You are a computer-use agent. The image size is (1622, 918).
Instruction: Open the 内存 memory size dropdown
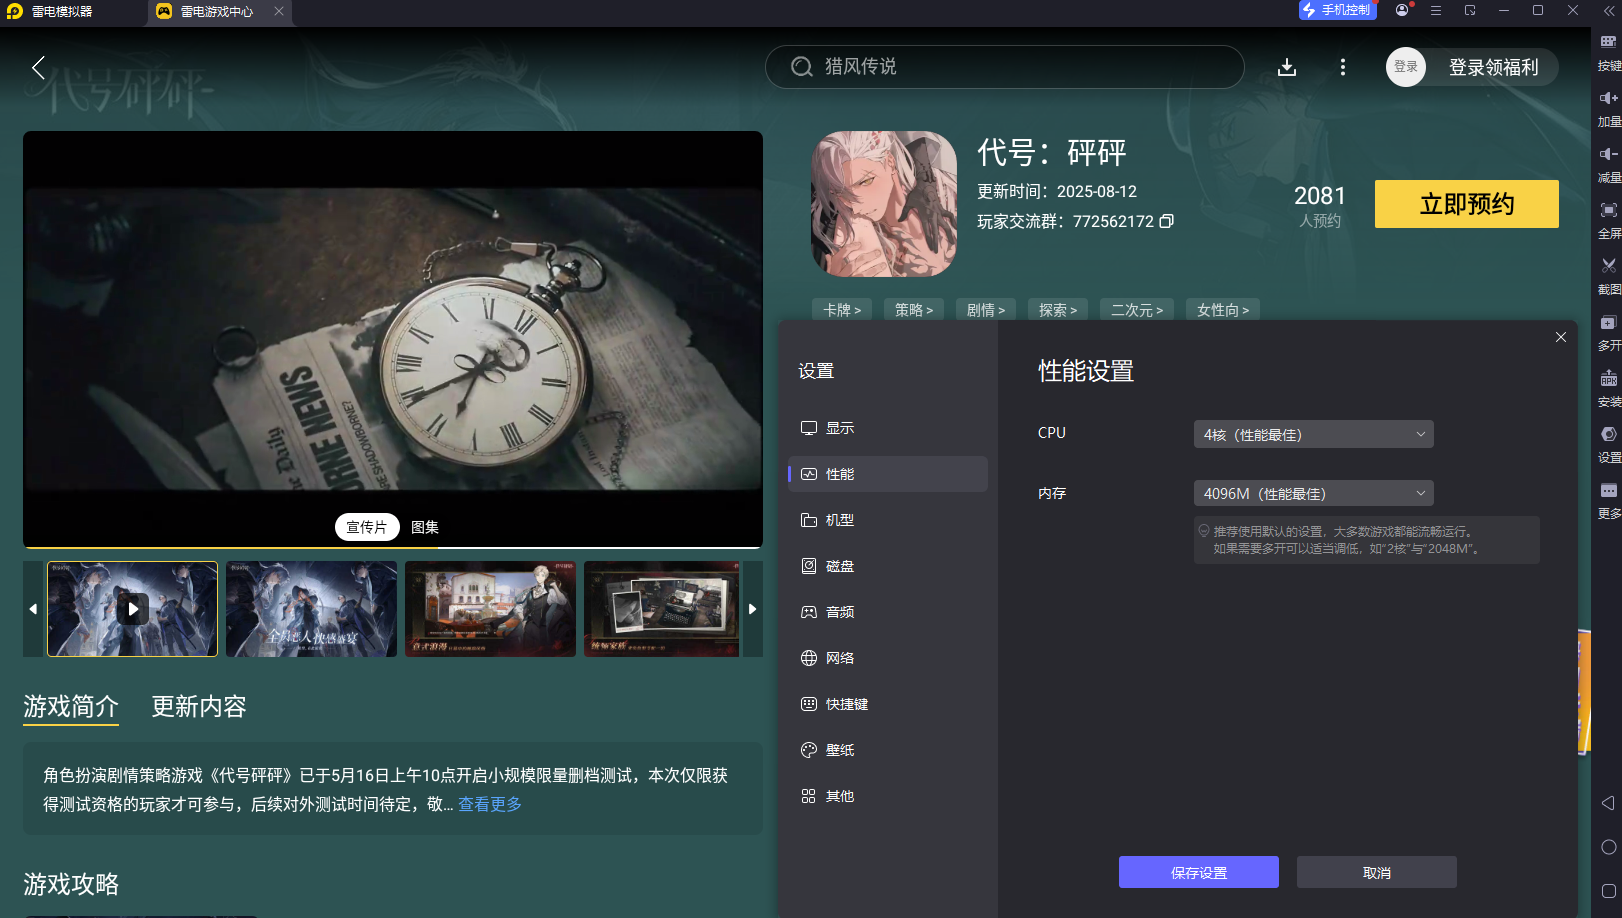[x=1313, y=492]
